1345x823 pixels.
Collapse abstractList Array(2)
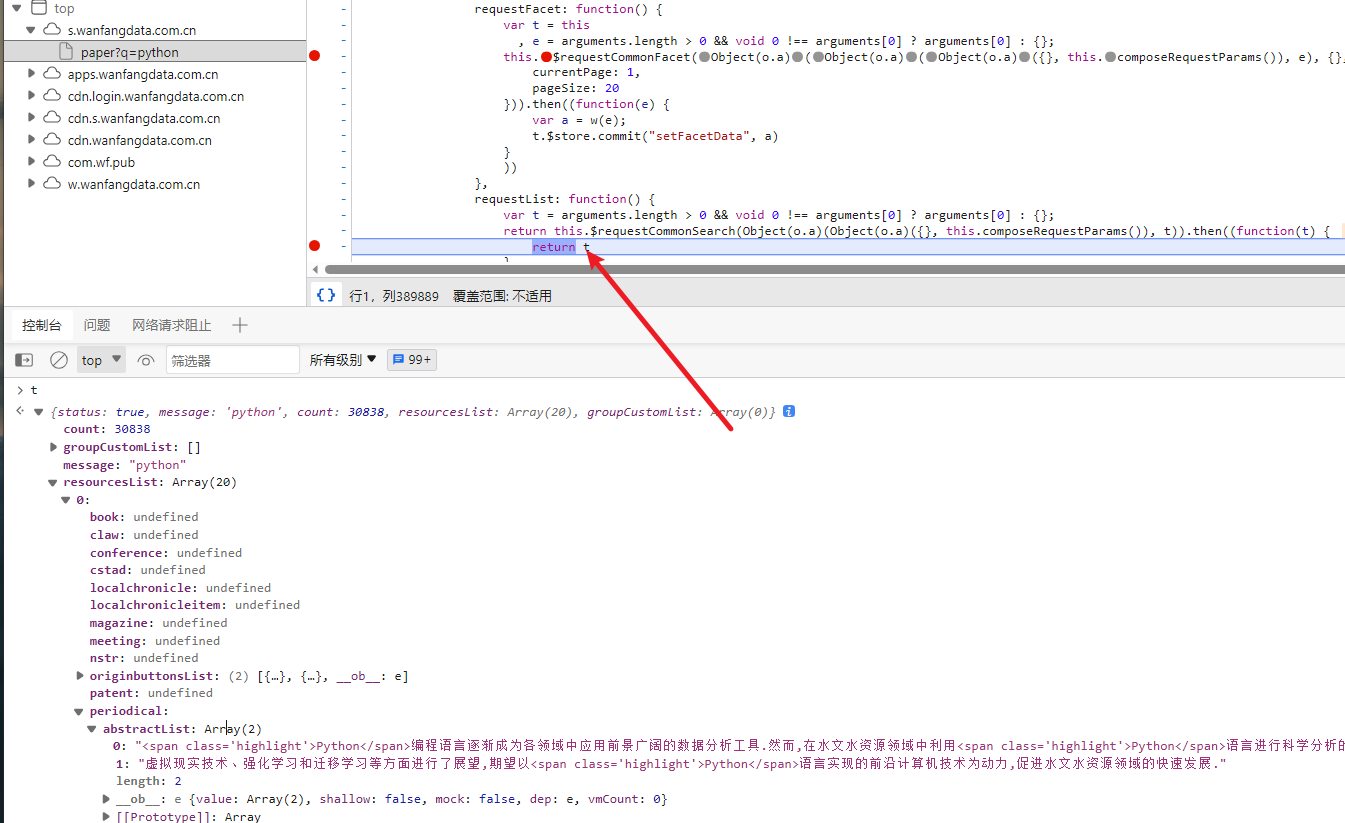(93, 729)
